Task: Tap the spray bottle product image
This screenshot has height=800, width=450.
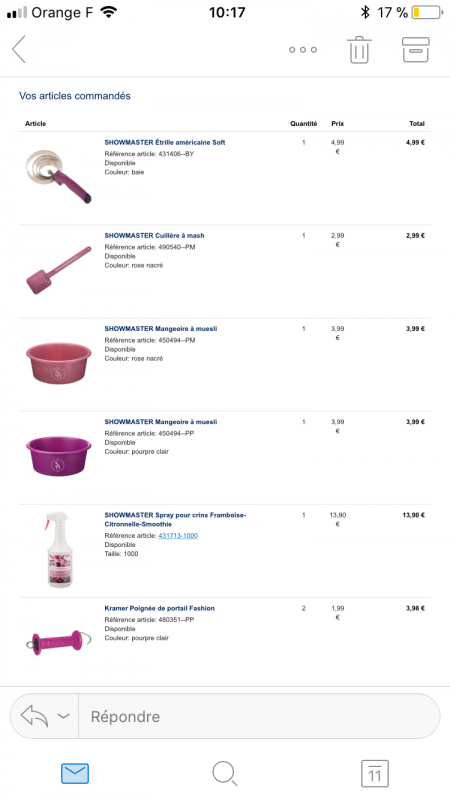Action: (x=59, y=550)
